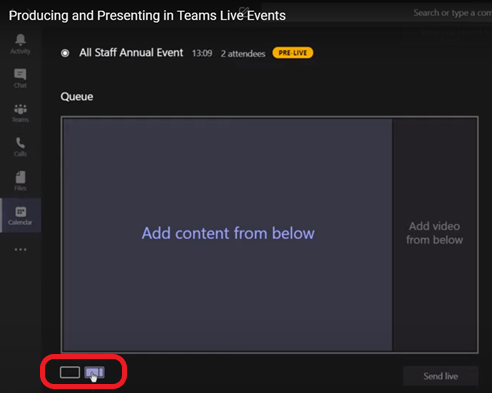Viewport: 492px width, 393px height.
Task: Click the Send live button
Action: [441, 376]
